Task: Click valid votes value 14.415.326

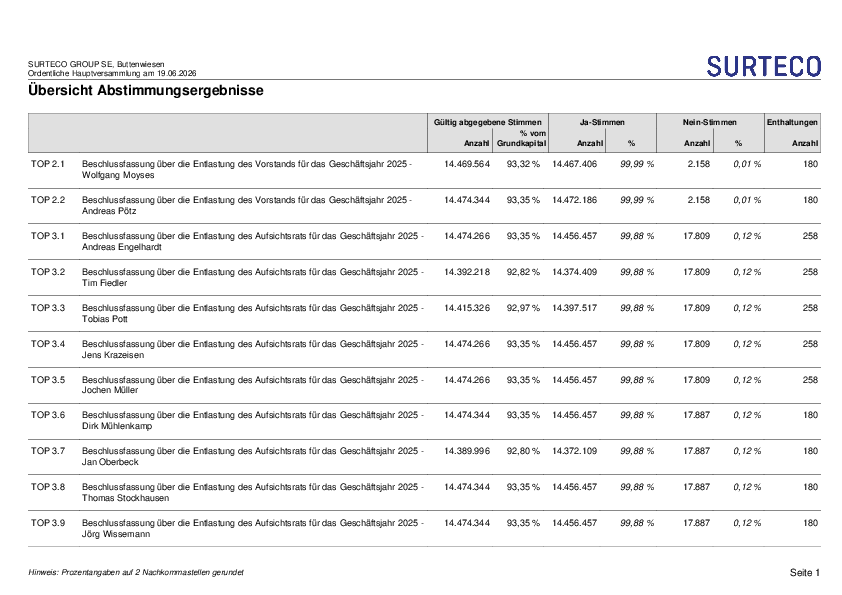Action: (467, 308)
